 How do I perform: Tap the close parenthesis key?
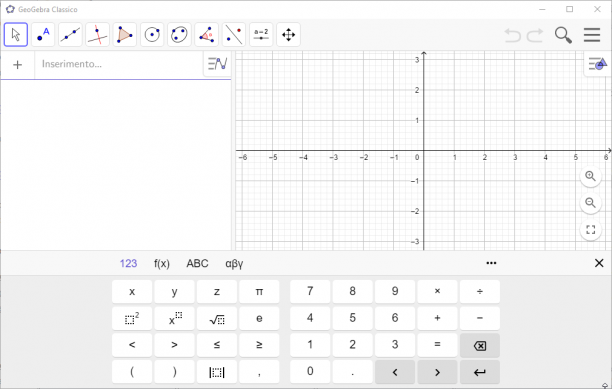tap(174, 372)
